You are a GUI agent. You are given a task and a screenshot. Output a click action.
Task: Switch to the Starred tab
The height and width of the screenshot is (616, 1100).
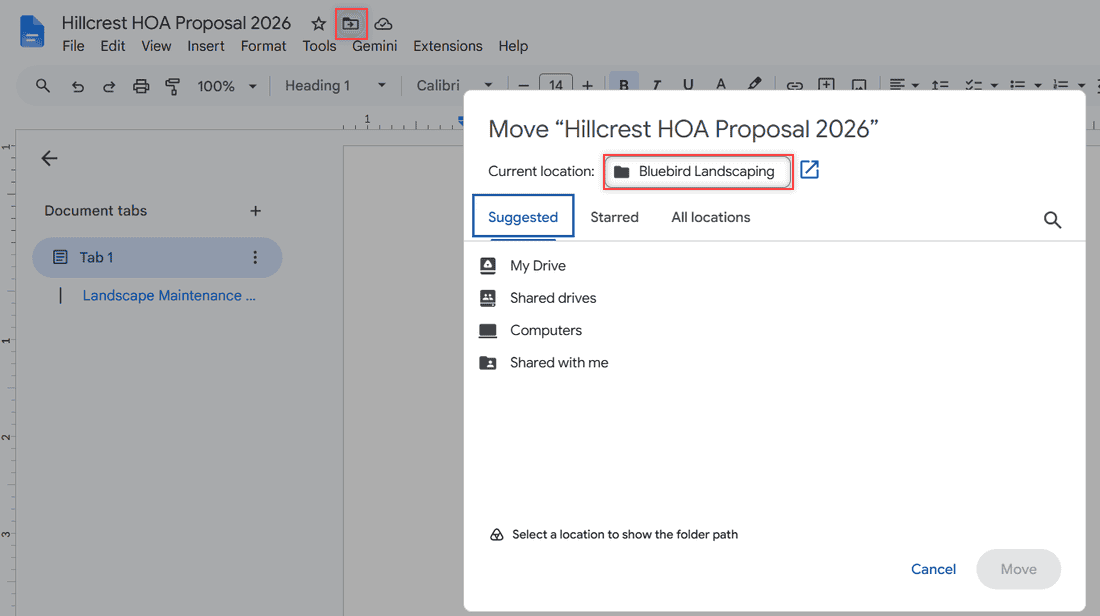coord(615,217)
